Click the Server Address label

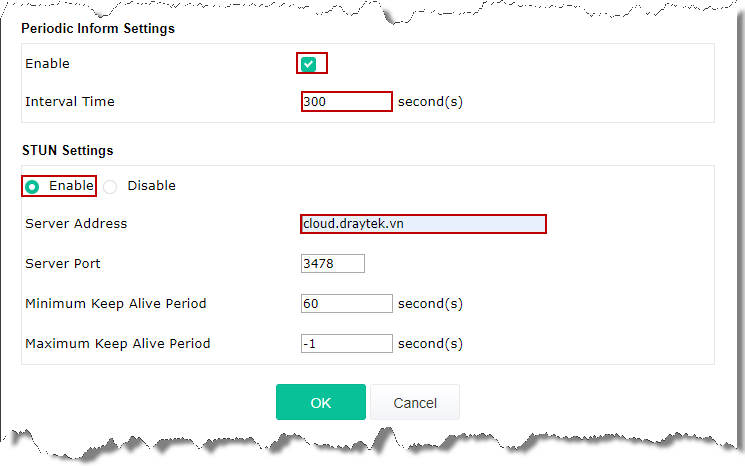[76, 224]
